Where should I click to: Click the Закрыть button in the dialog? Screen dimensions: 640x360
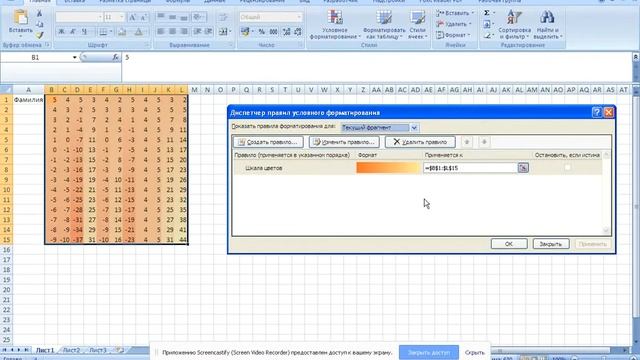(551, 244)
